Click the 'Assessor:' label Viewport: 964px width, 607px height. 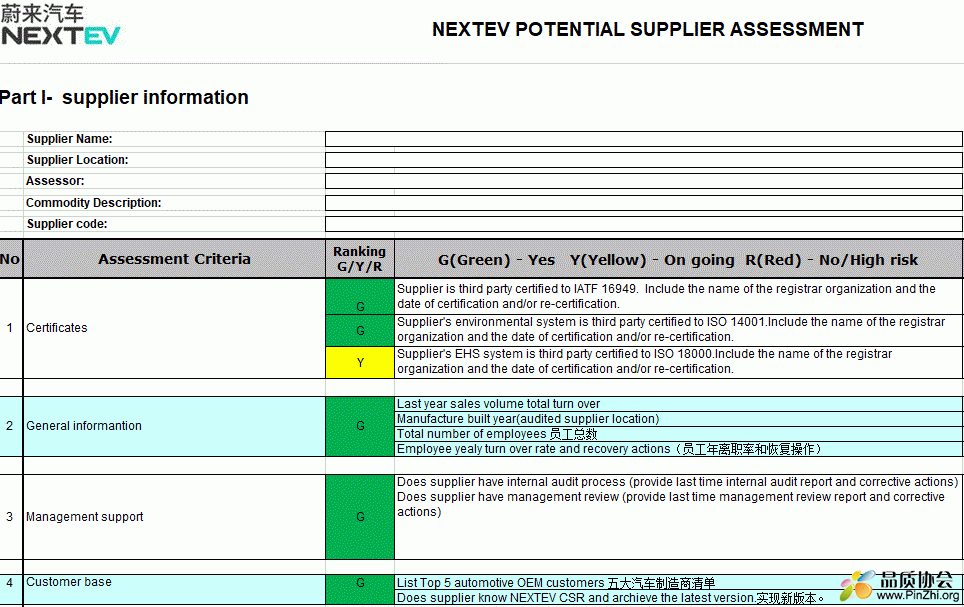[55, 181]
